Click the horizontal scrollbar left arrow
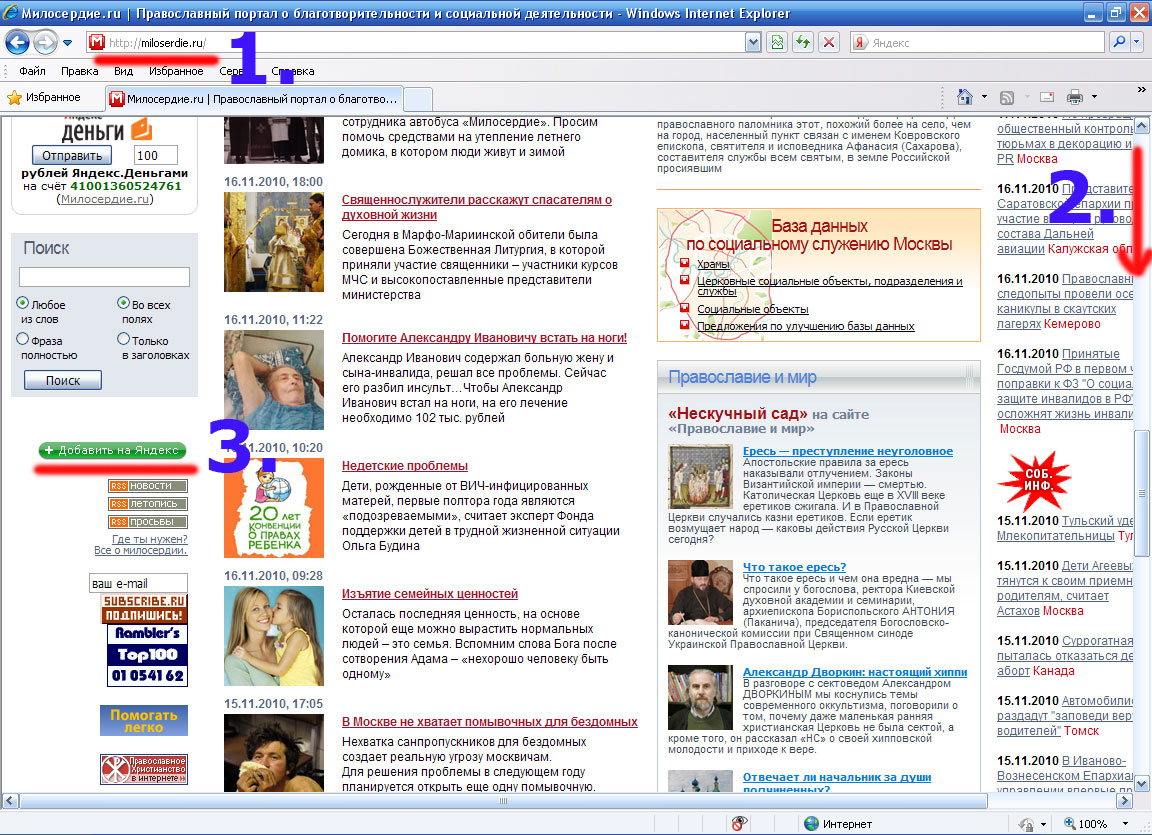 [10, 800]
